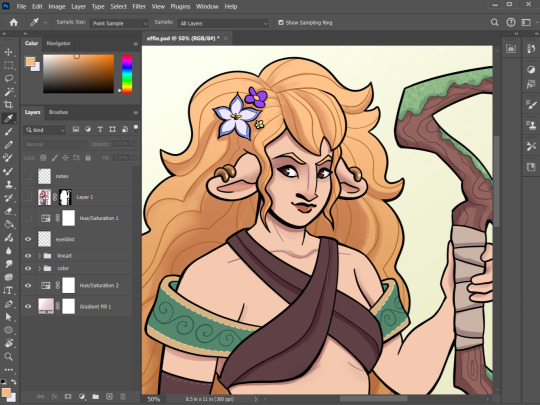Screen dimensions: 540x405
Task: Open the Sample Size dropdown
Action: pyautogui.click(x=119, y=23)
